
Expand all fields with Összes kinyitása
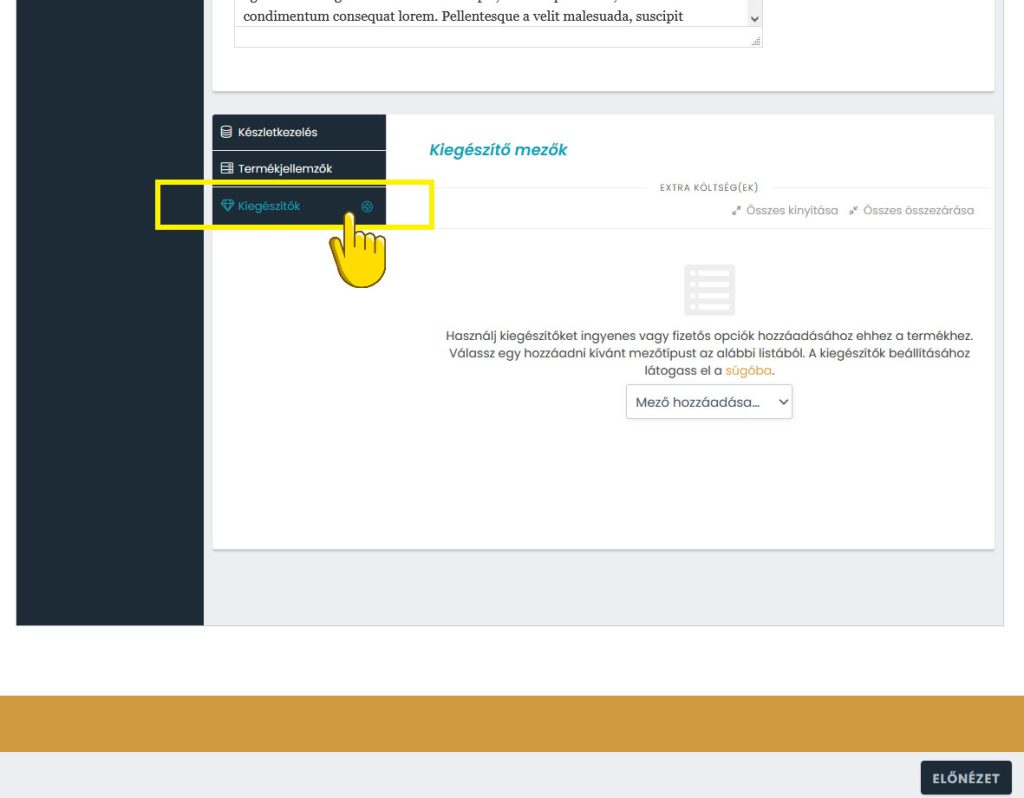[791, 211]
